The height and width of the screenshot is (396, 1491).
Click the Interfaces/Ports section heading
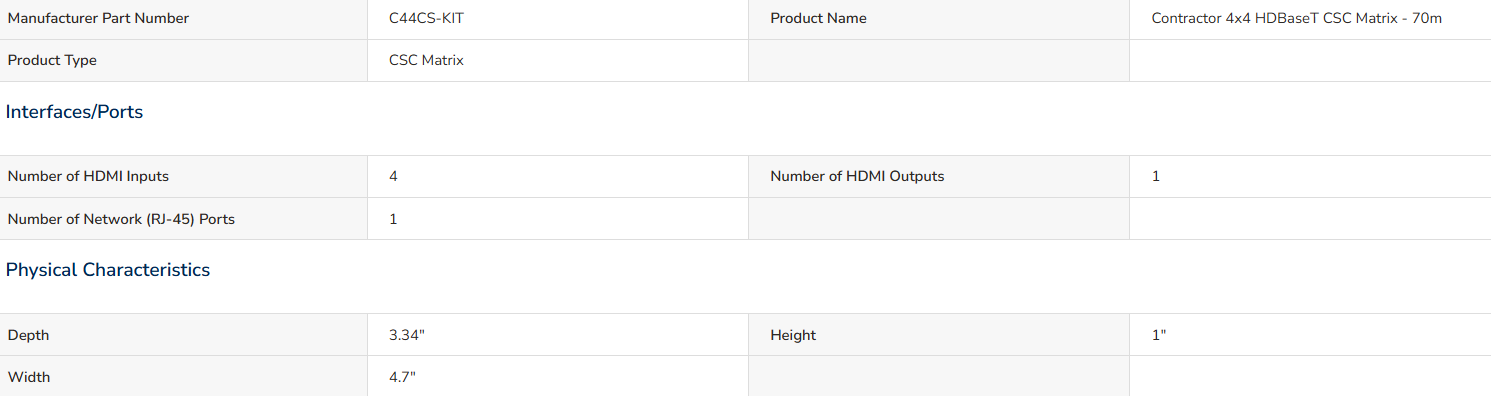point(74,112)
